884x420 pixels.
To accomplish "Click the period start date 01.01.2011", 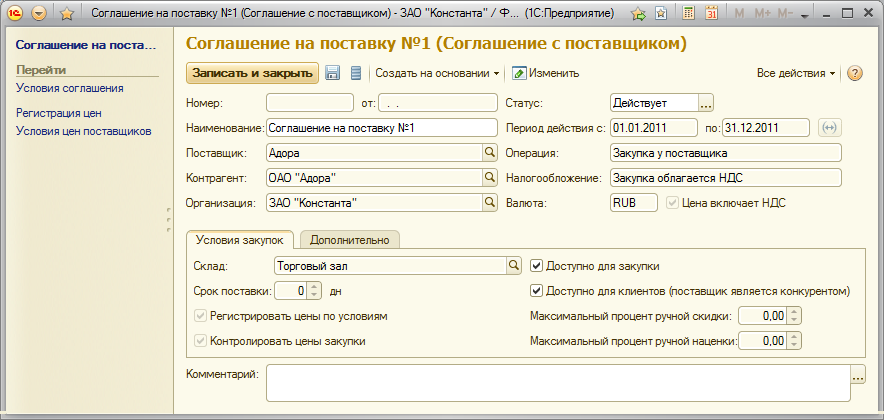I will tap(653, 128).
